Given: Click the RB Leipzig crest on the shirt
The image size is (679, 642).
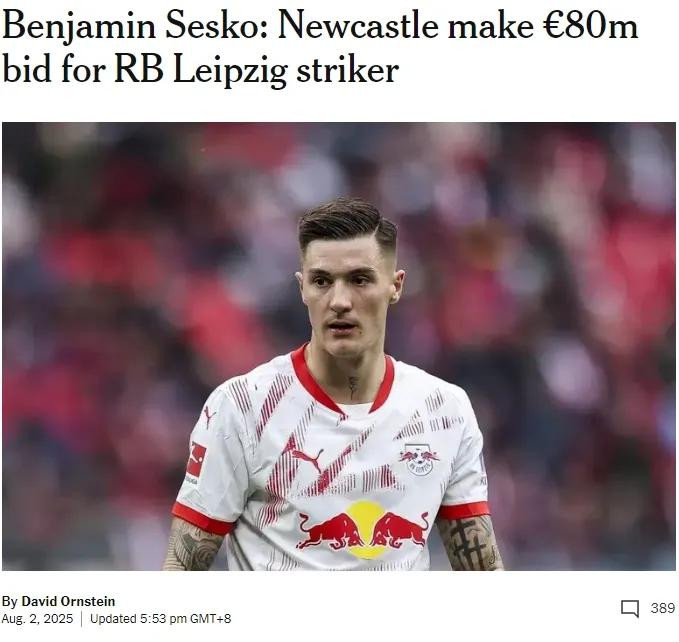Looking at the screenshot, I should point(419,459).
